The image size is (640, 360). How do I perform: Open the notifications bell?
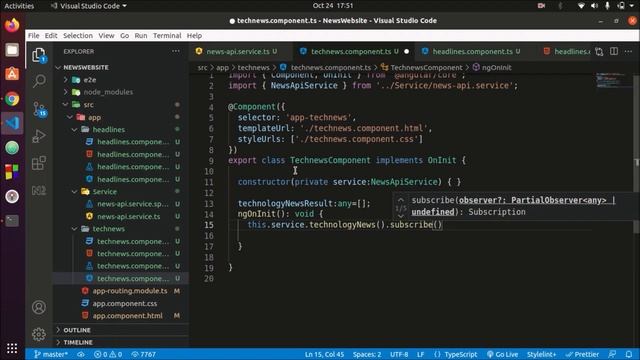pyautogui.click(x=629, y=354)
